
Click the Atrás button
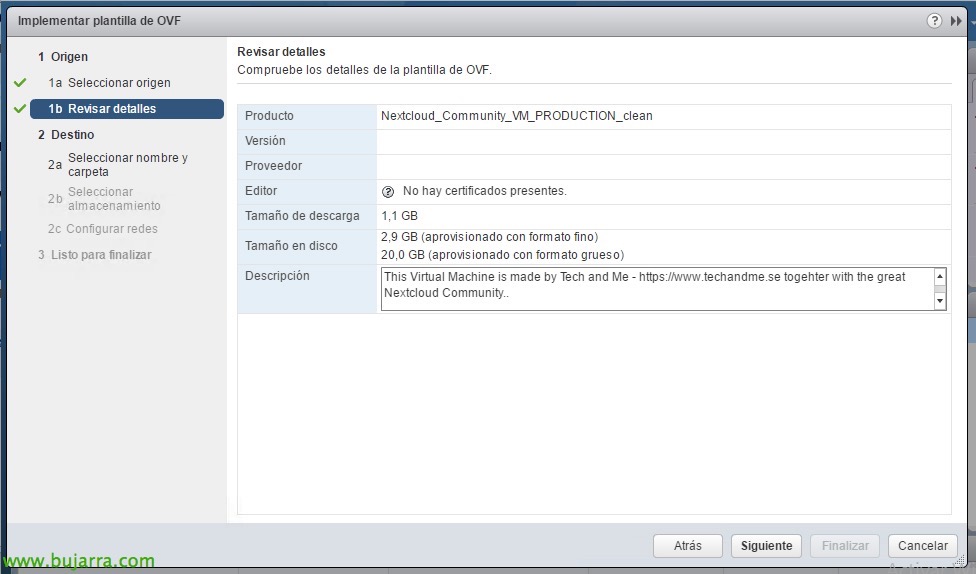click(x=688, y=546)
